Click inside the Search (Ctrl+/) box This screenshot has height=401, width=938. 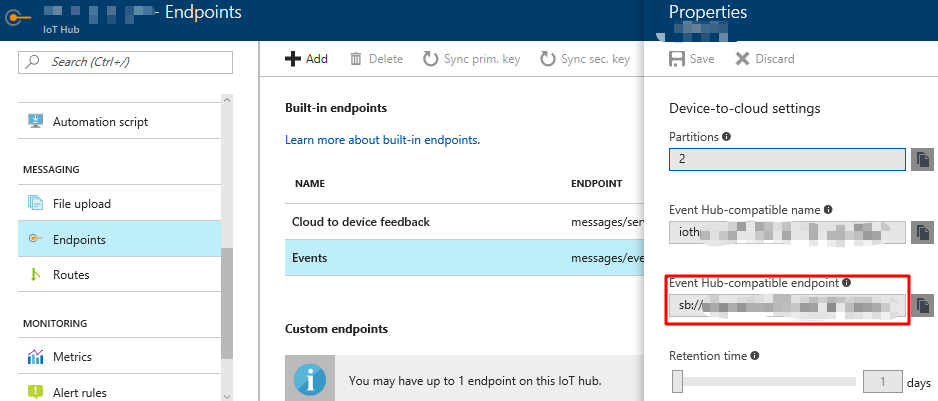[x=126, y=62]
